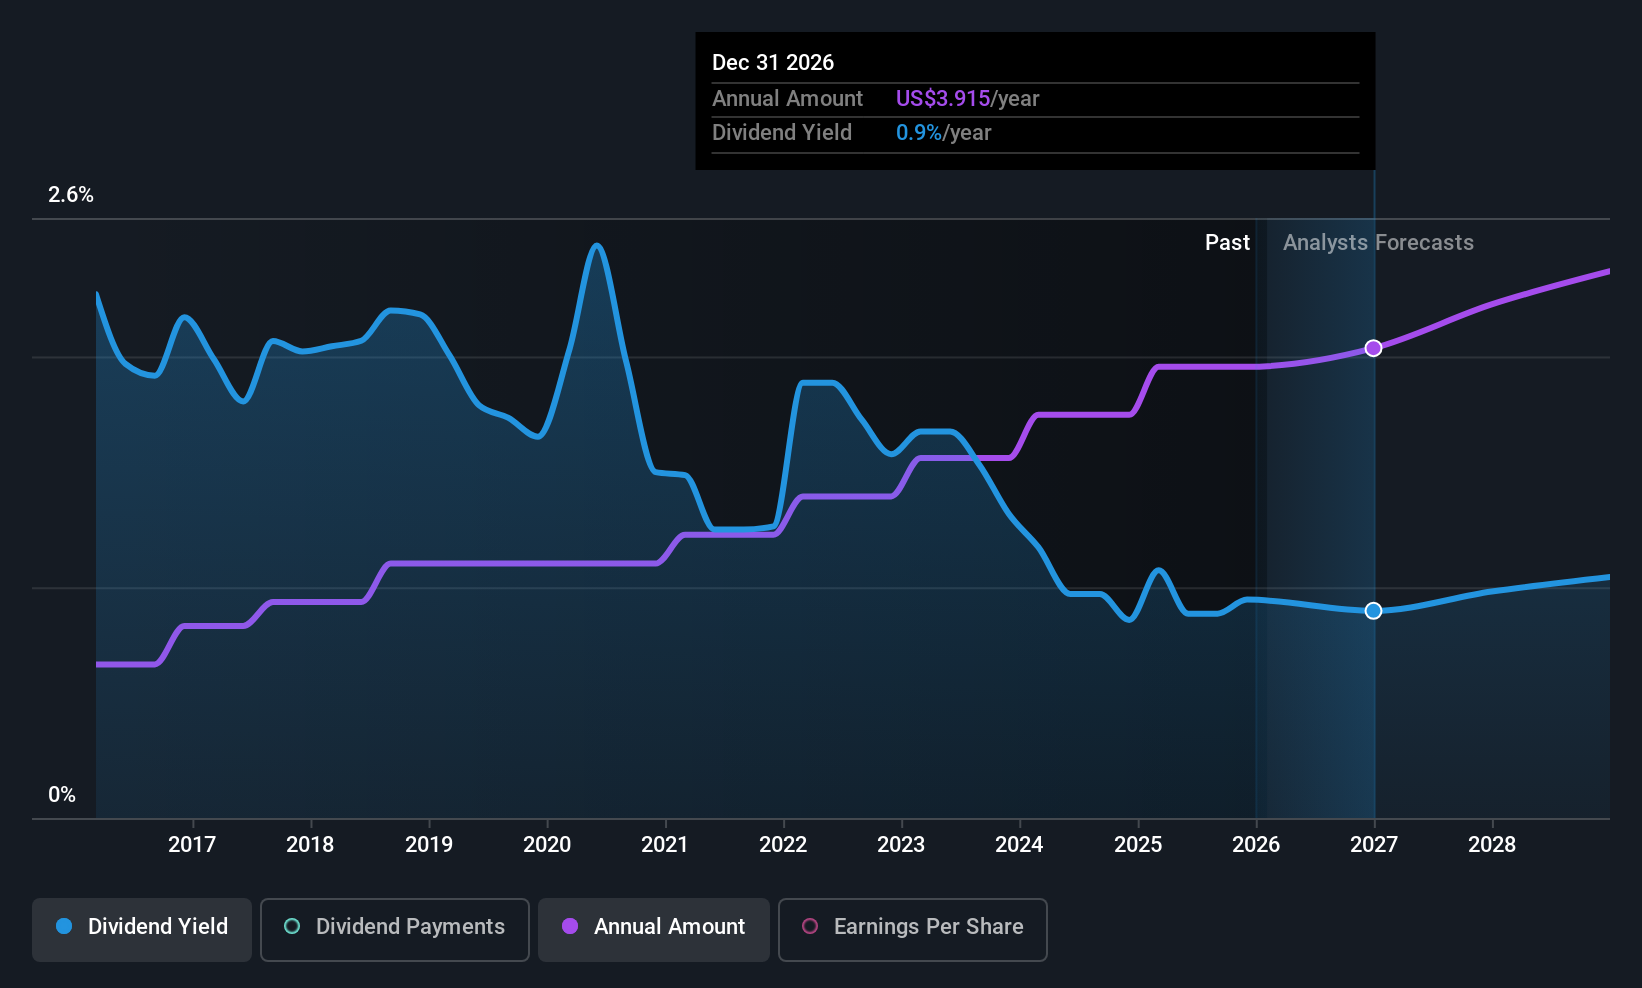Click the 2.6% y-axis label

[71, 195]
